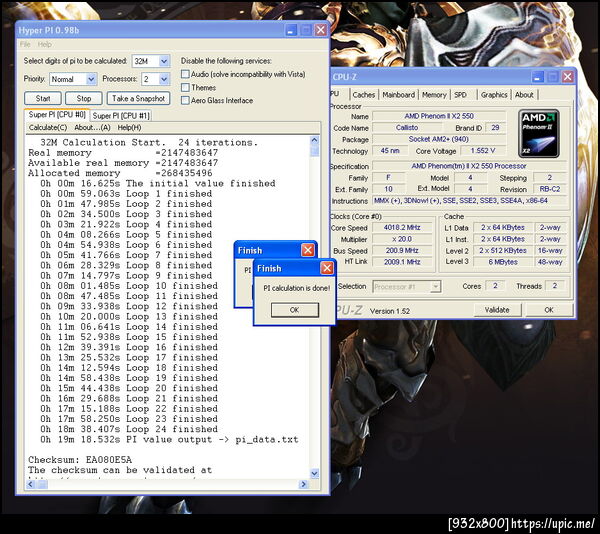Image resolution: width=600 pixels, height=534 pixels.
Task: Click the Level 3 6 MBytes value
Action: pos(503,262)
